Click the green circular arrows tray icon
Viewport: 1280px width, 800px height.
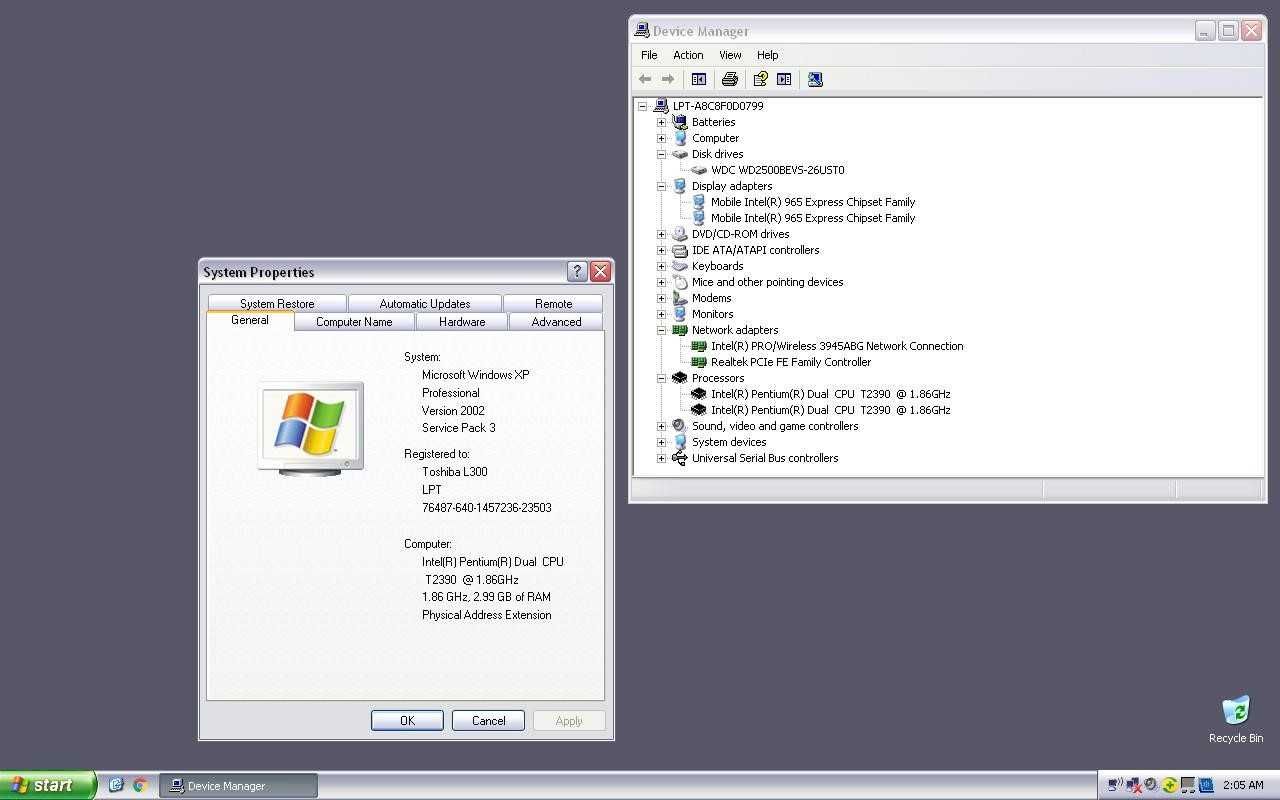tap(1169, 785)
